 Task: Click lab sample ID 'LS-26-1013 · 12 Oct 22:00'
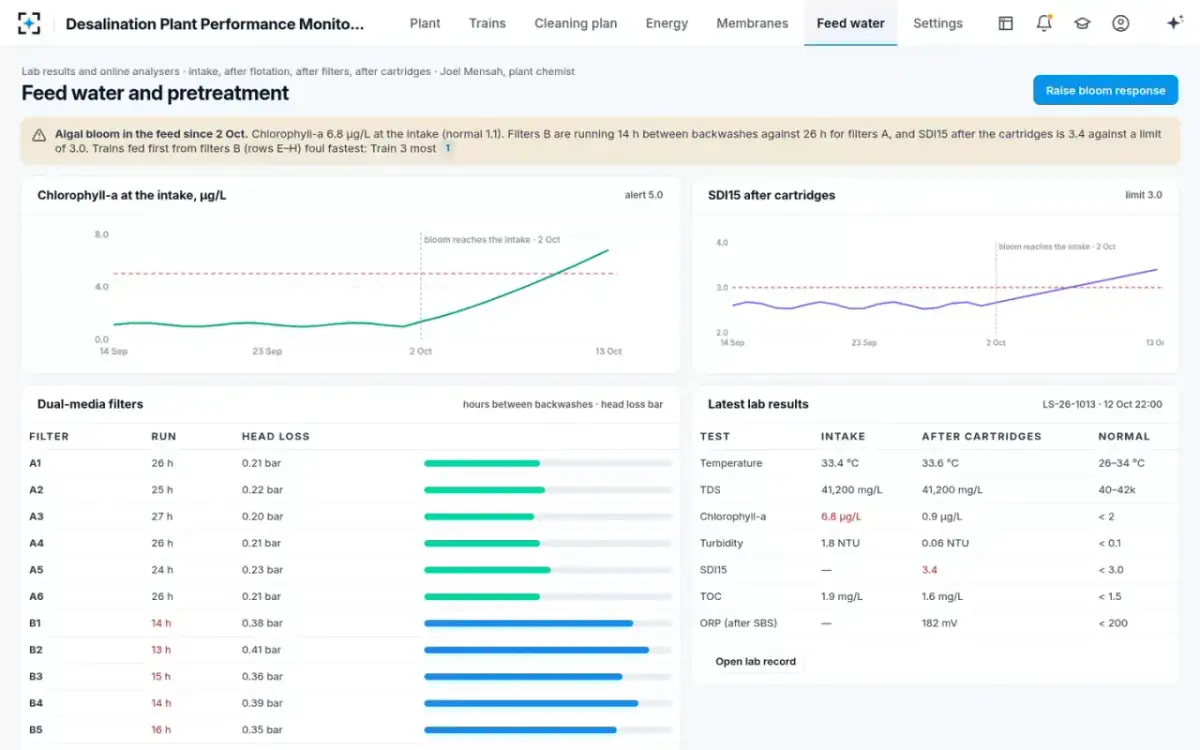pyautogui.click(x=1102, y=405)
